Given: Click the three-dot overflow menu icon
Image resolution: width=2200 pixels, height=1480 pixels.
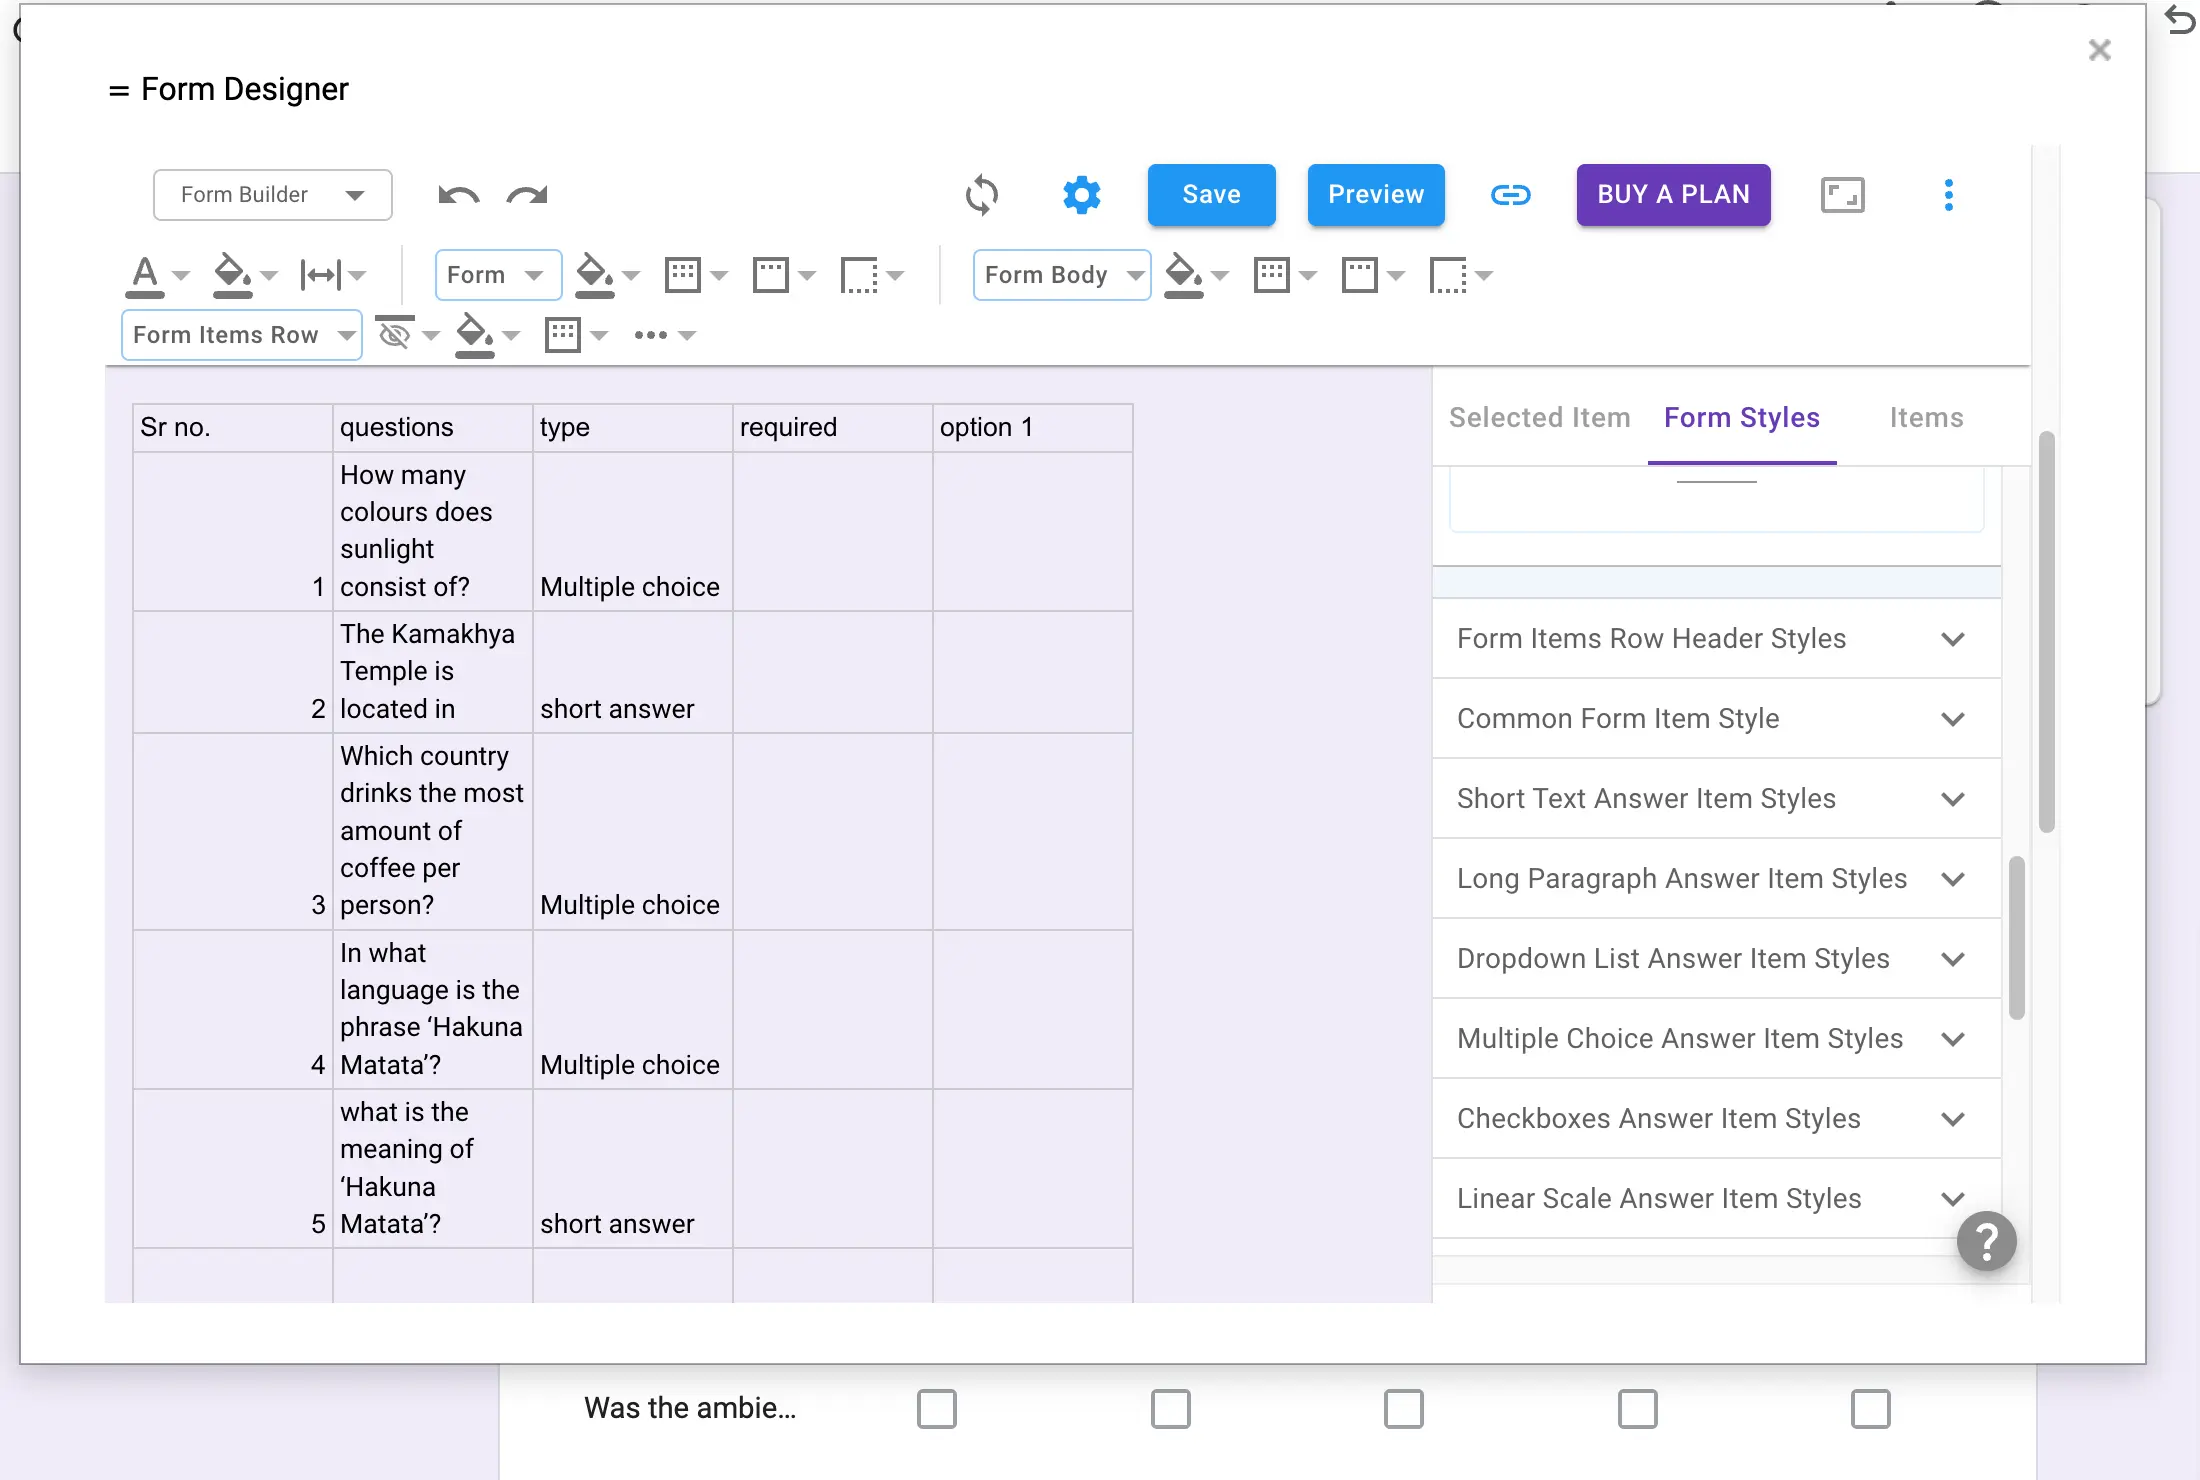Looking at the screenshot, I should 1949,193.
